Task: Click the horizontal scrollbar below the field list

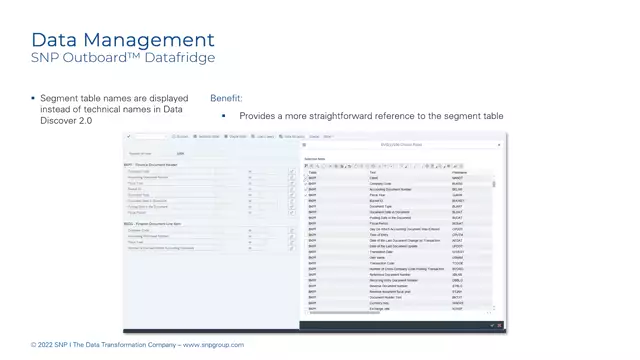Action: tap(345, 313)
